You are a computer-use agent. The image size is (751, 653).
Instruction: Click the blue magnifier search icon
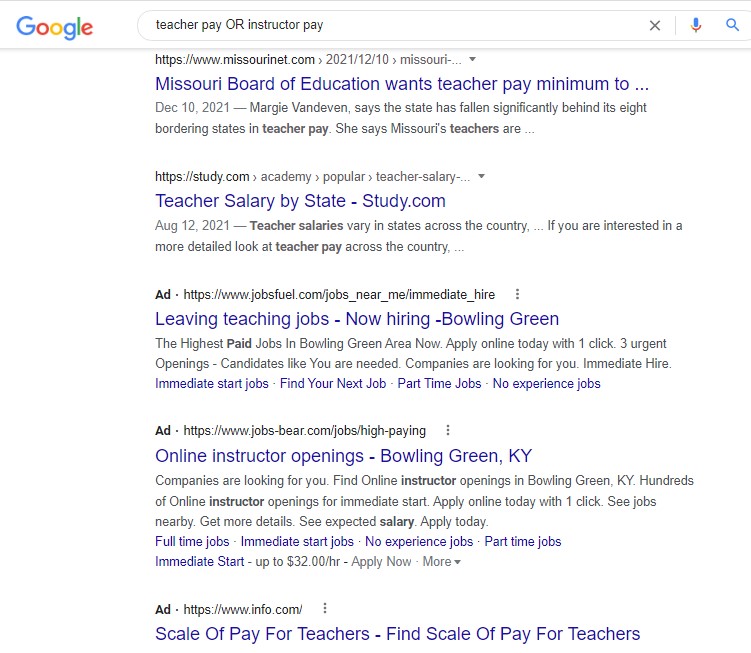pos(732,25)
